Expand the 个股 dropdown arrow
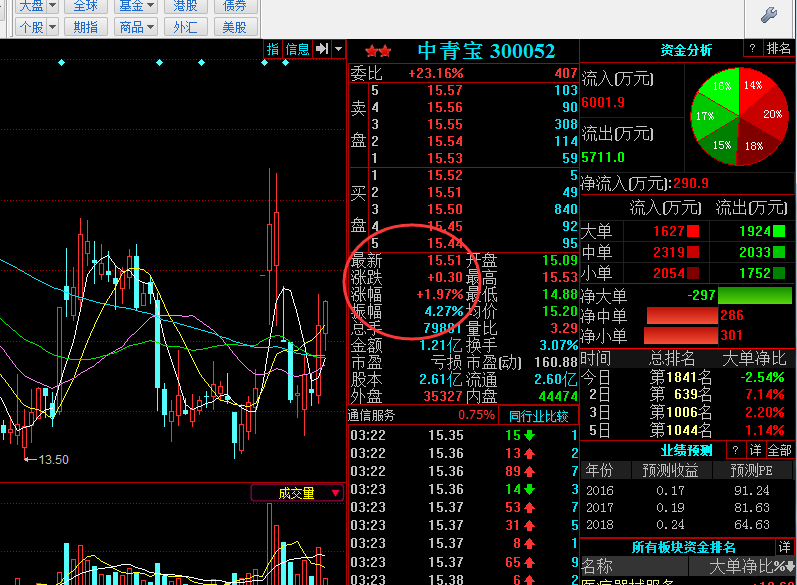Screen dimensions: 797x585 pyautogui.click(x=52, y=26)
